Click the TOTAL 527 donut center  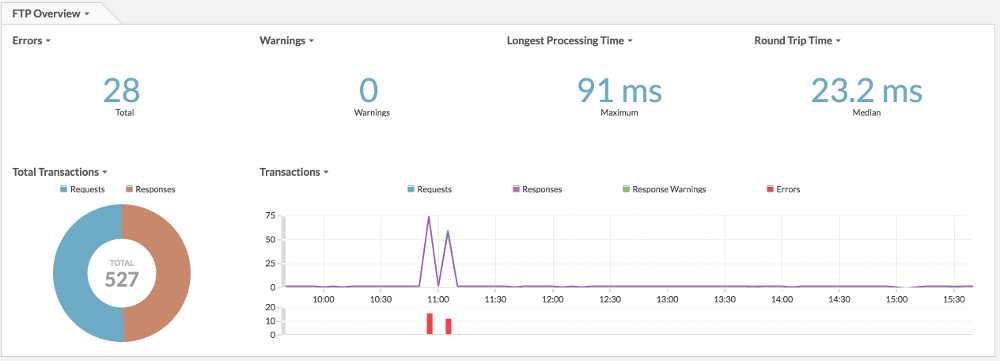point(122,273)
